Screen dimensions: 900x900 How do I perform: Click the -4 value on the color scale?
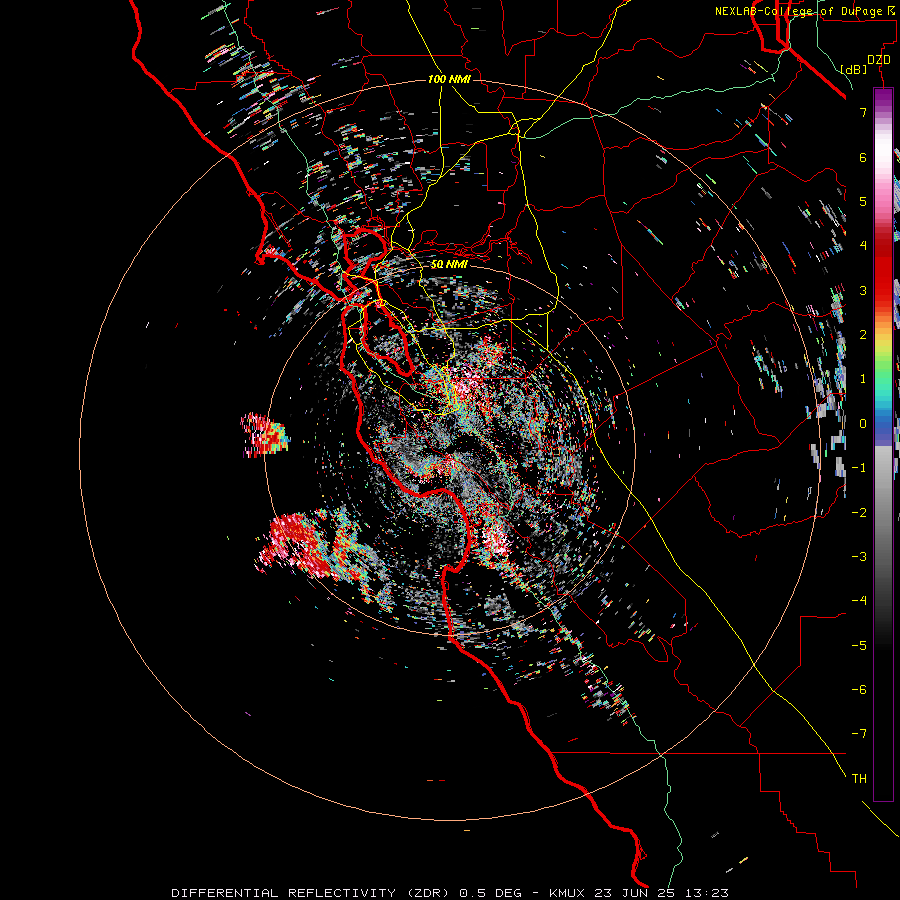[859, 601]
